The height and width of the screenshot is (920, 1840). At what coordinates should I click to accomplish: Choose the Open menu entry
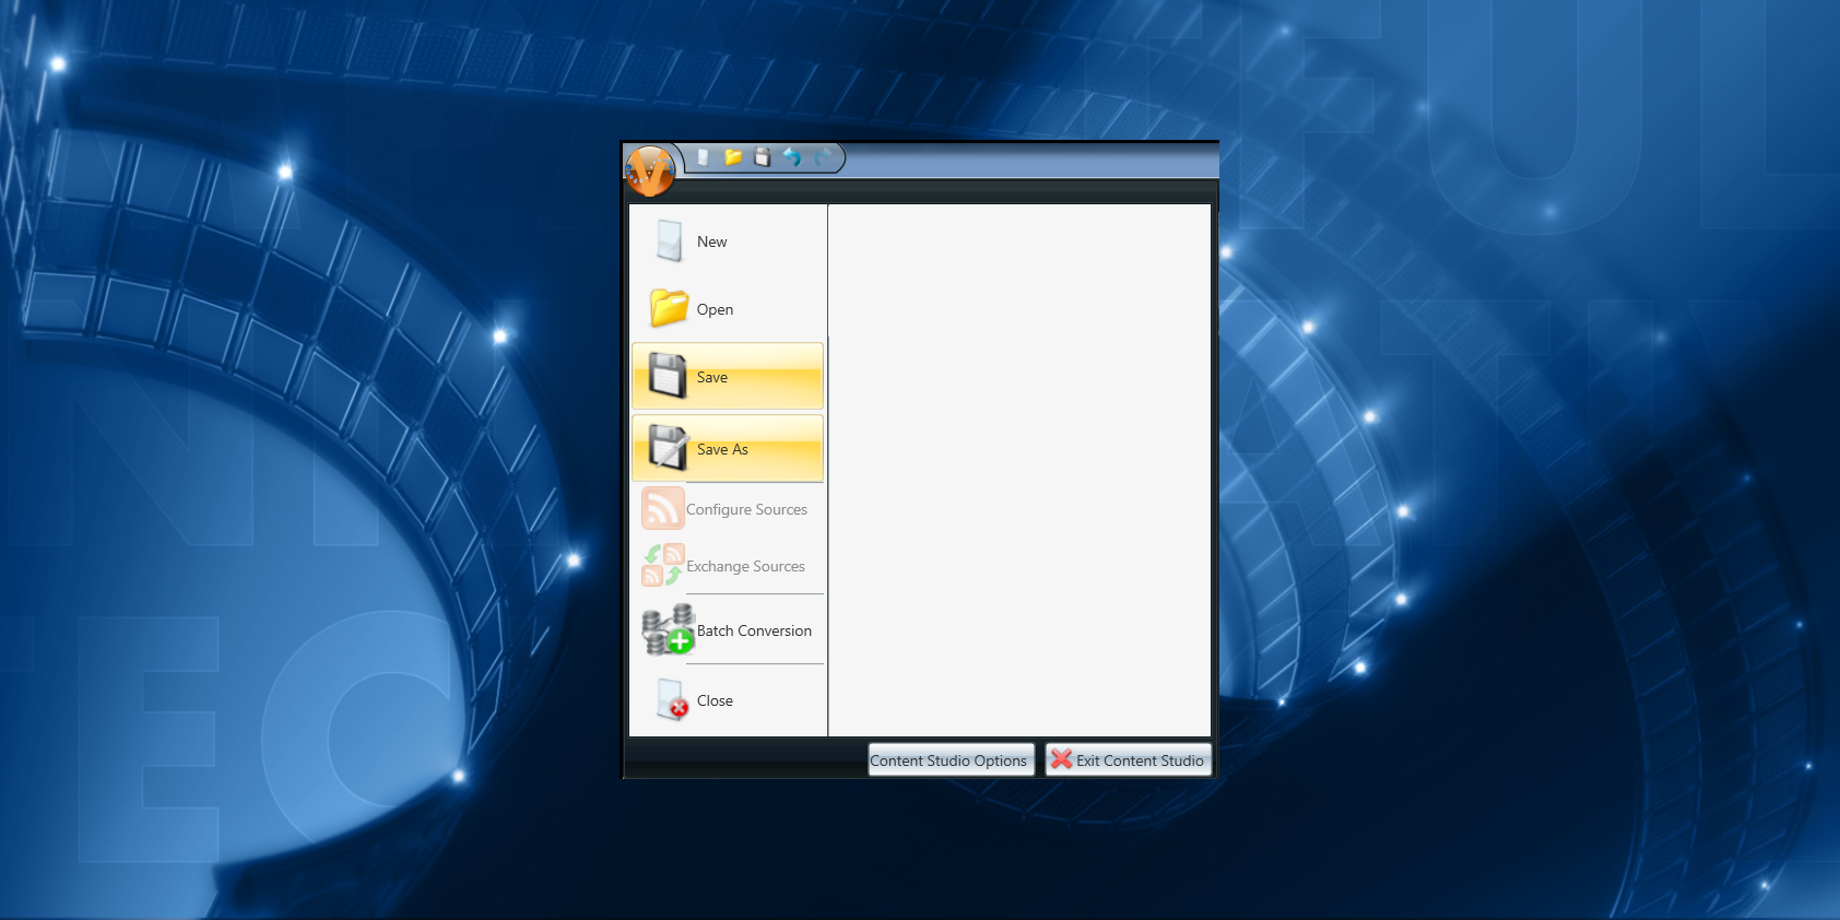click(x=727, y=309)
